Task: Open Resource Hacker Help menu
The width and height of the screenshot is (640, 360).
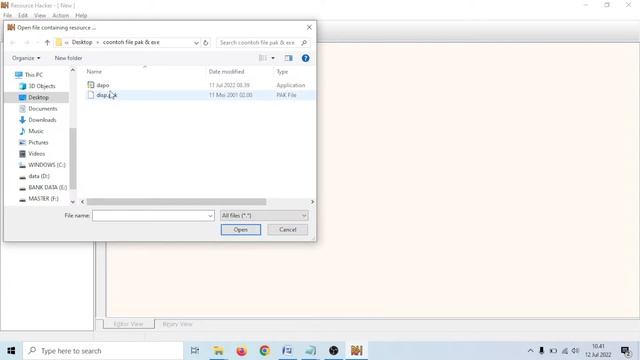Action: pos(81,16)
